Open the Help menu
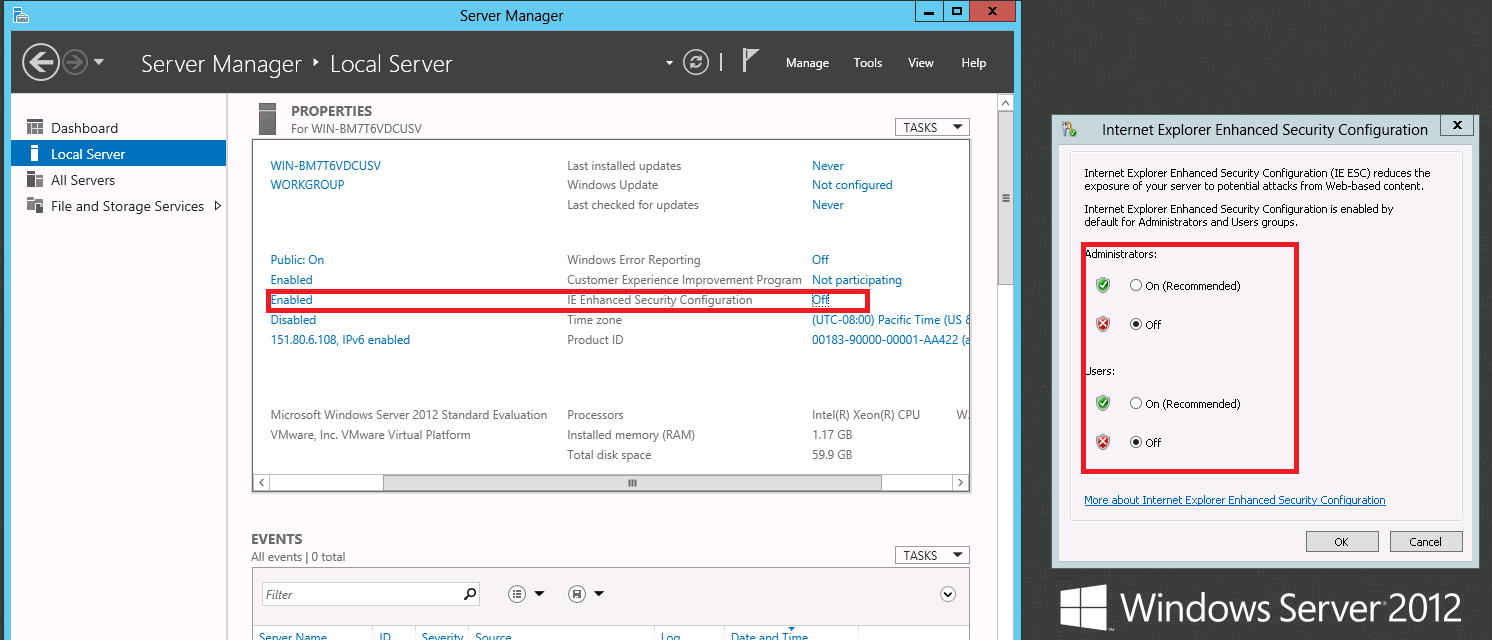 click(974, 63)
